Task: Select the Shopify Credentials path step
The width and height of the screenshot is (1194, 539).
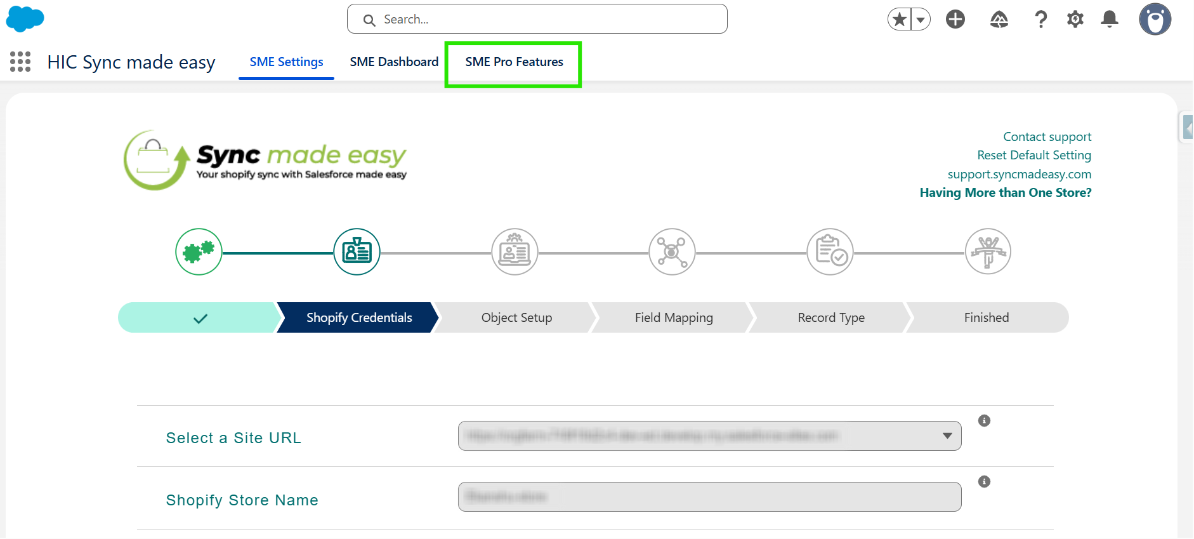Action: [x=359, y=317]
